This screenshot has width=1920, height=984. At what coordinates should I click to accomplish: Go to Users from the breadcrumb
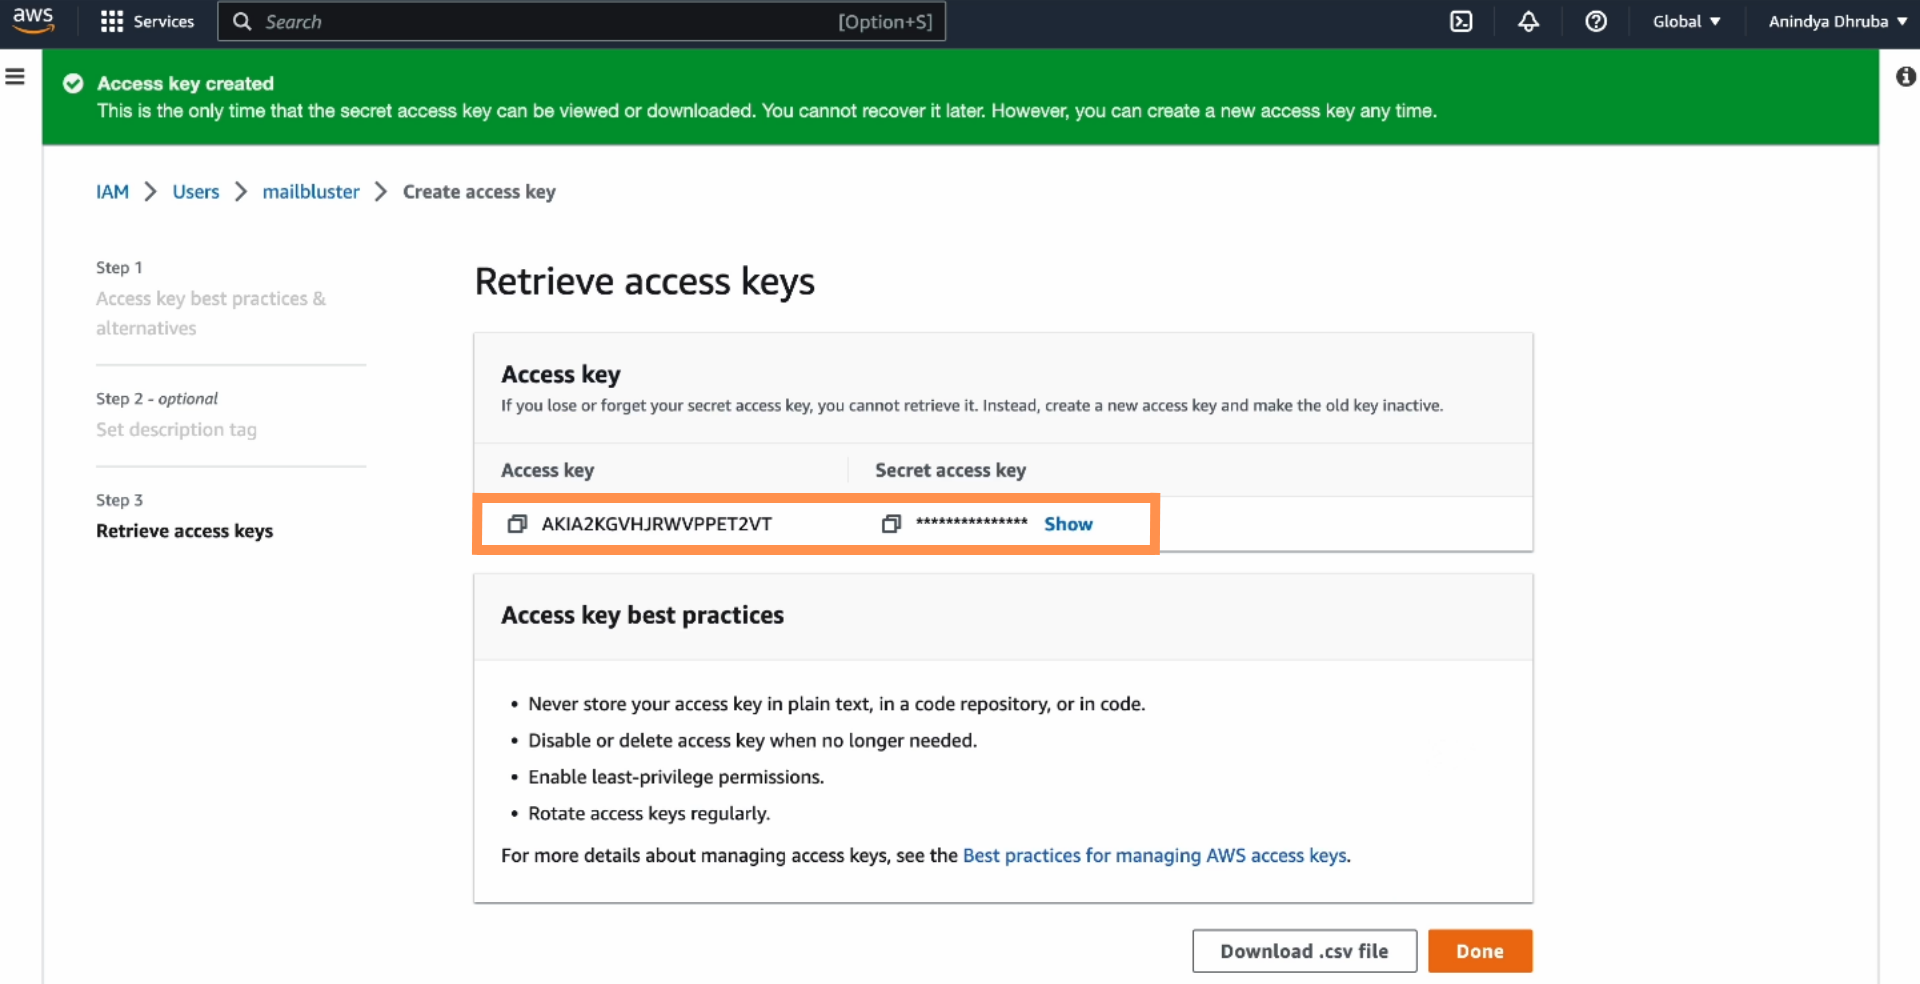[195, 191]
